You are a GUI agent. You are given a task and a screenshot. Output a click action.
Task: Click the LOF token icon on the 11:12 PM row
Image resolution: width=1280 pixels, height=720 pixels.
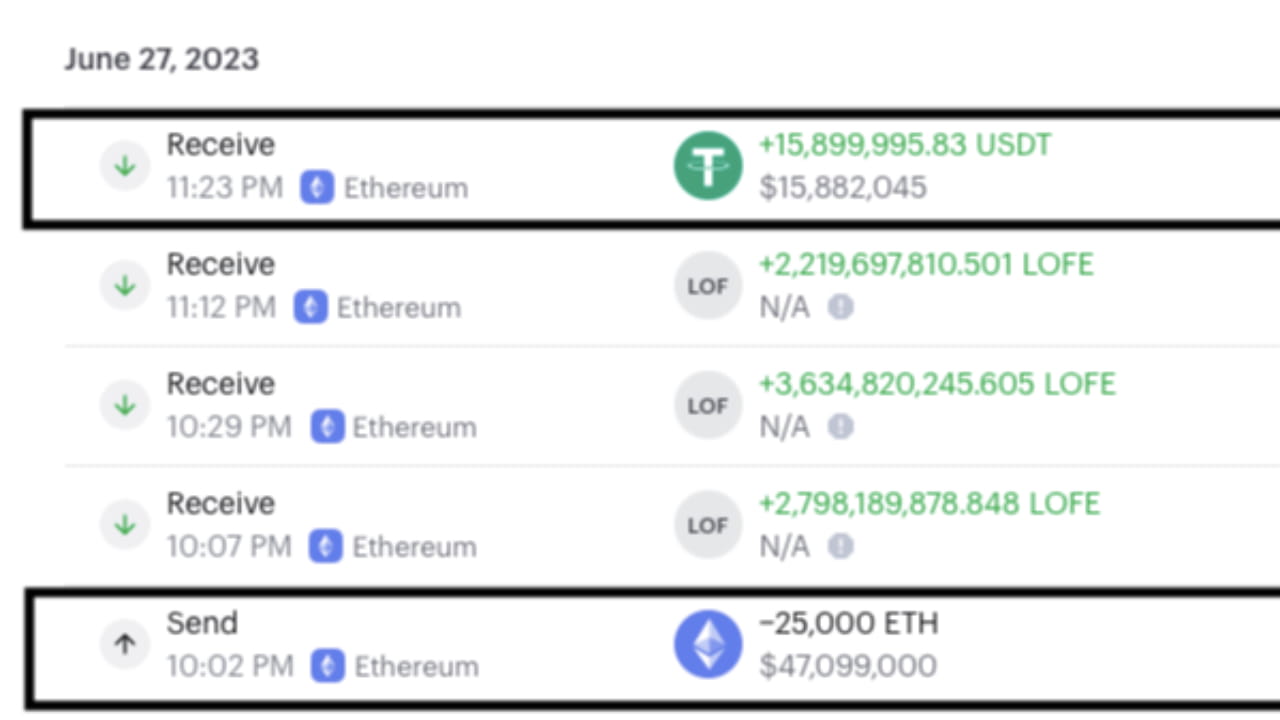click(x=708, y=286)
